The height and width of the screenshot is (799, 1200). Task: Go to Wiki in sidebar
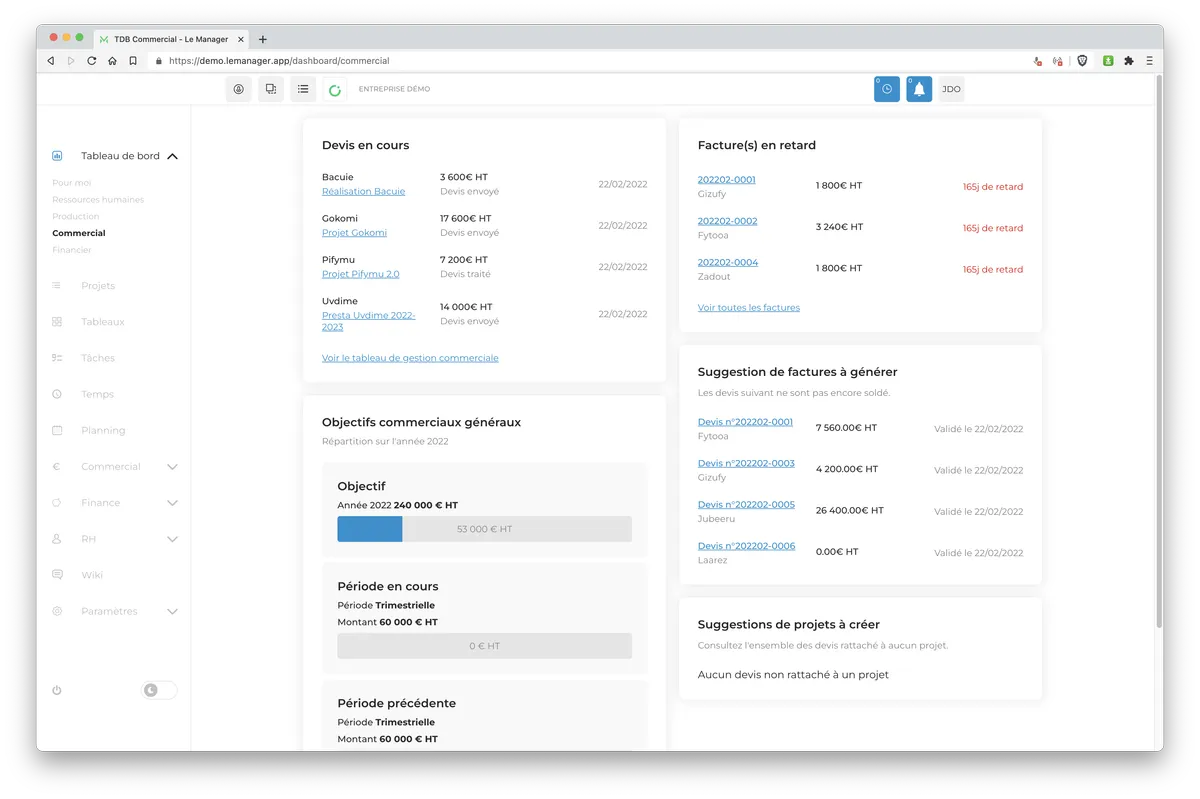(92, 575)
